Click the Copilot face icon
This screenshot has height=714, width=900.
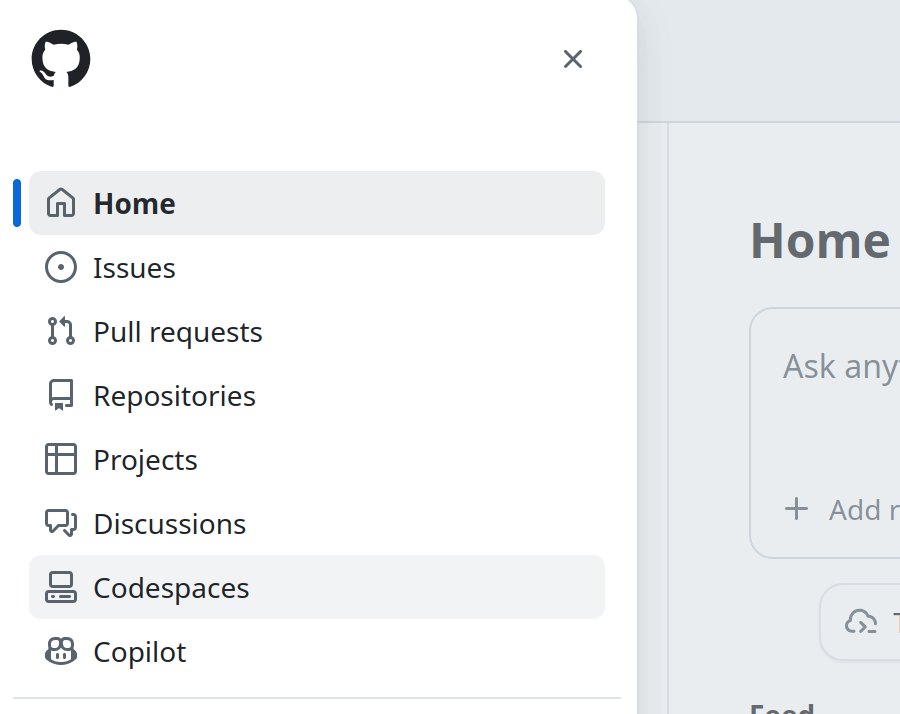pos(61,652)
